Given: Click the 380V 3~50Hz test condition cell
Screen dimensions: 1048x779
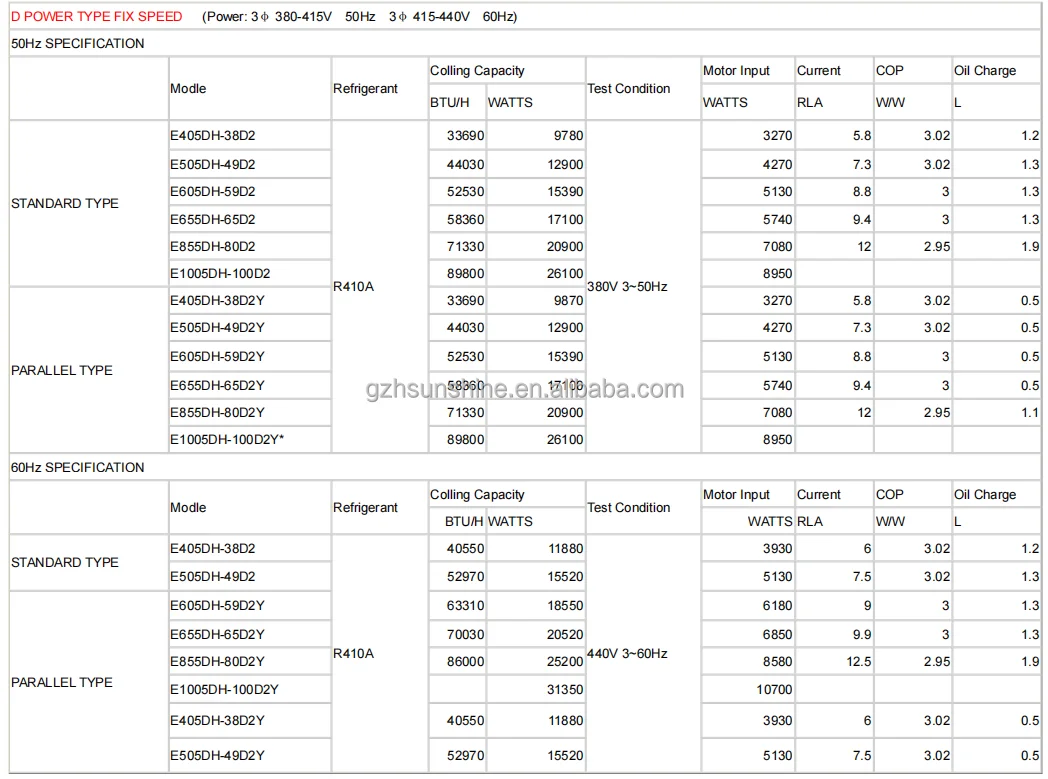Looking at the screenshot, I should click(x=627, y=287).
